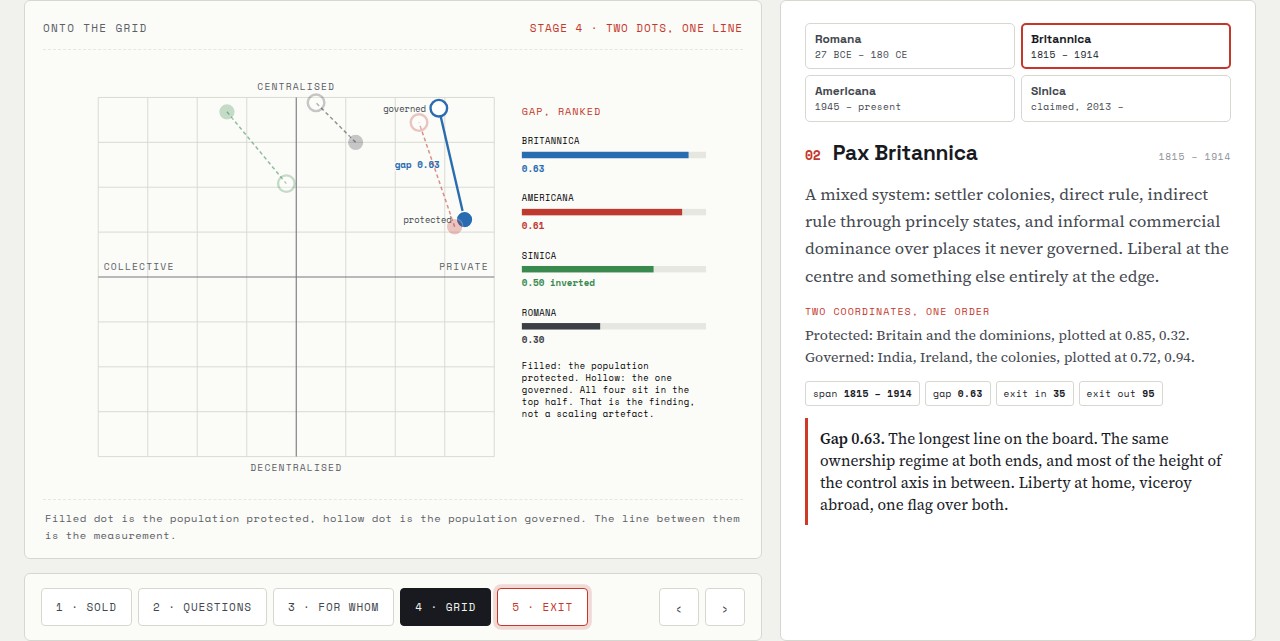Viewport: 1280px width, 641px height.
Task: Click the 'span 1815 – 1914' chip
Action: [862, 393]
